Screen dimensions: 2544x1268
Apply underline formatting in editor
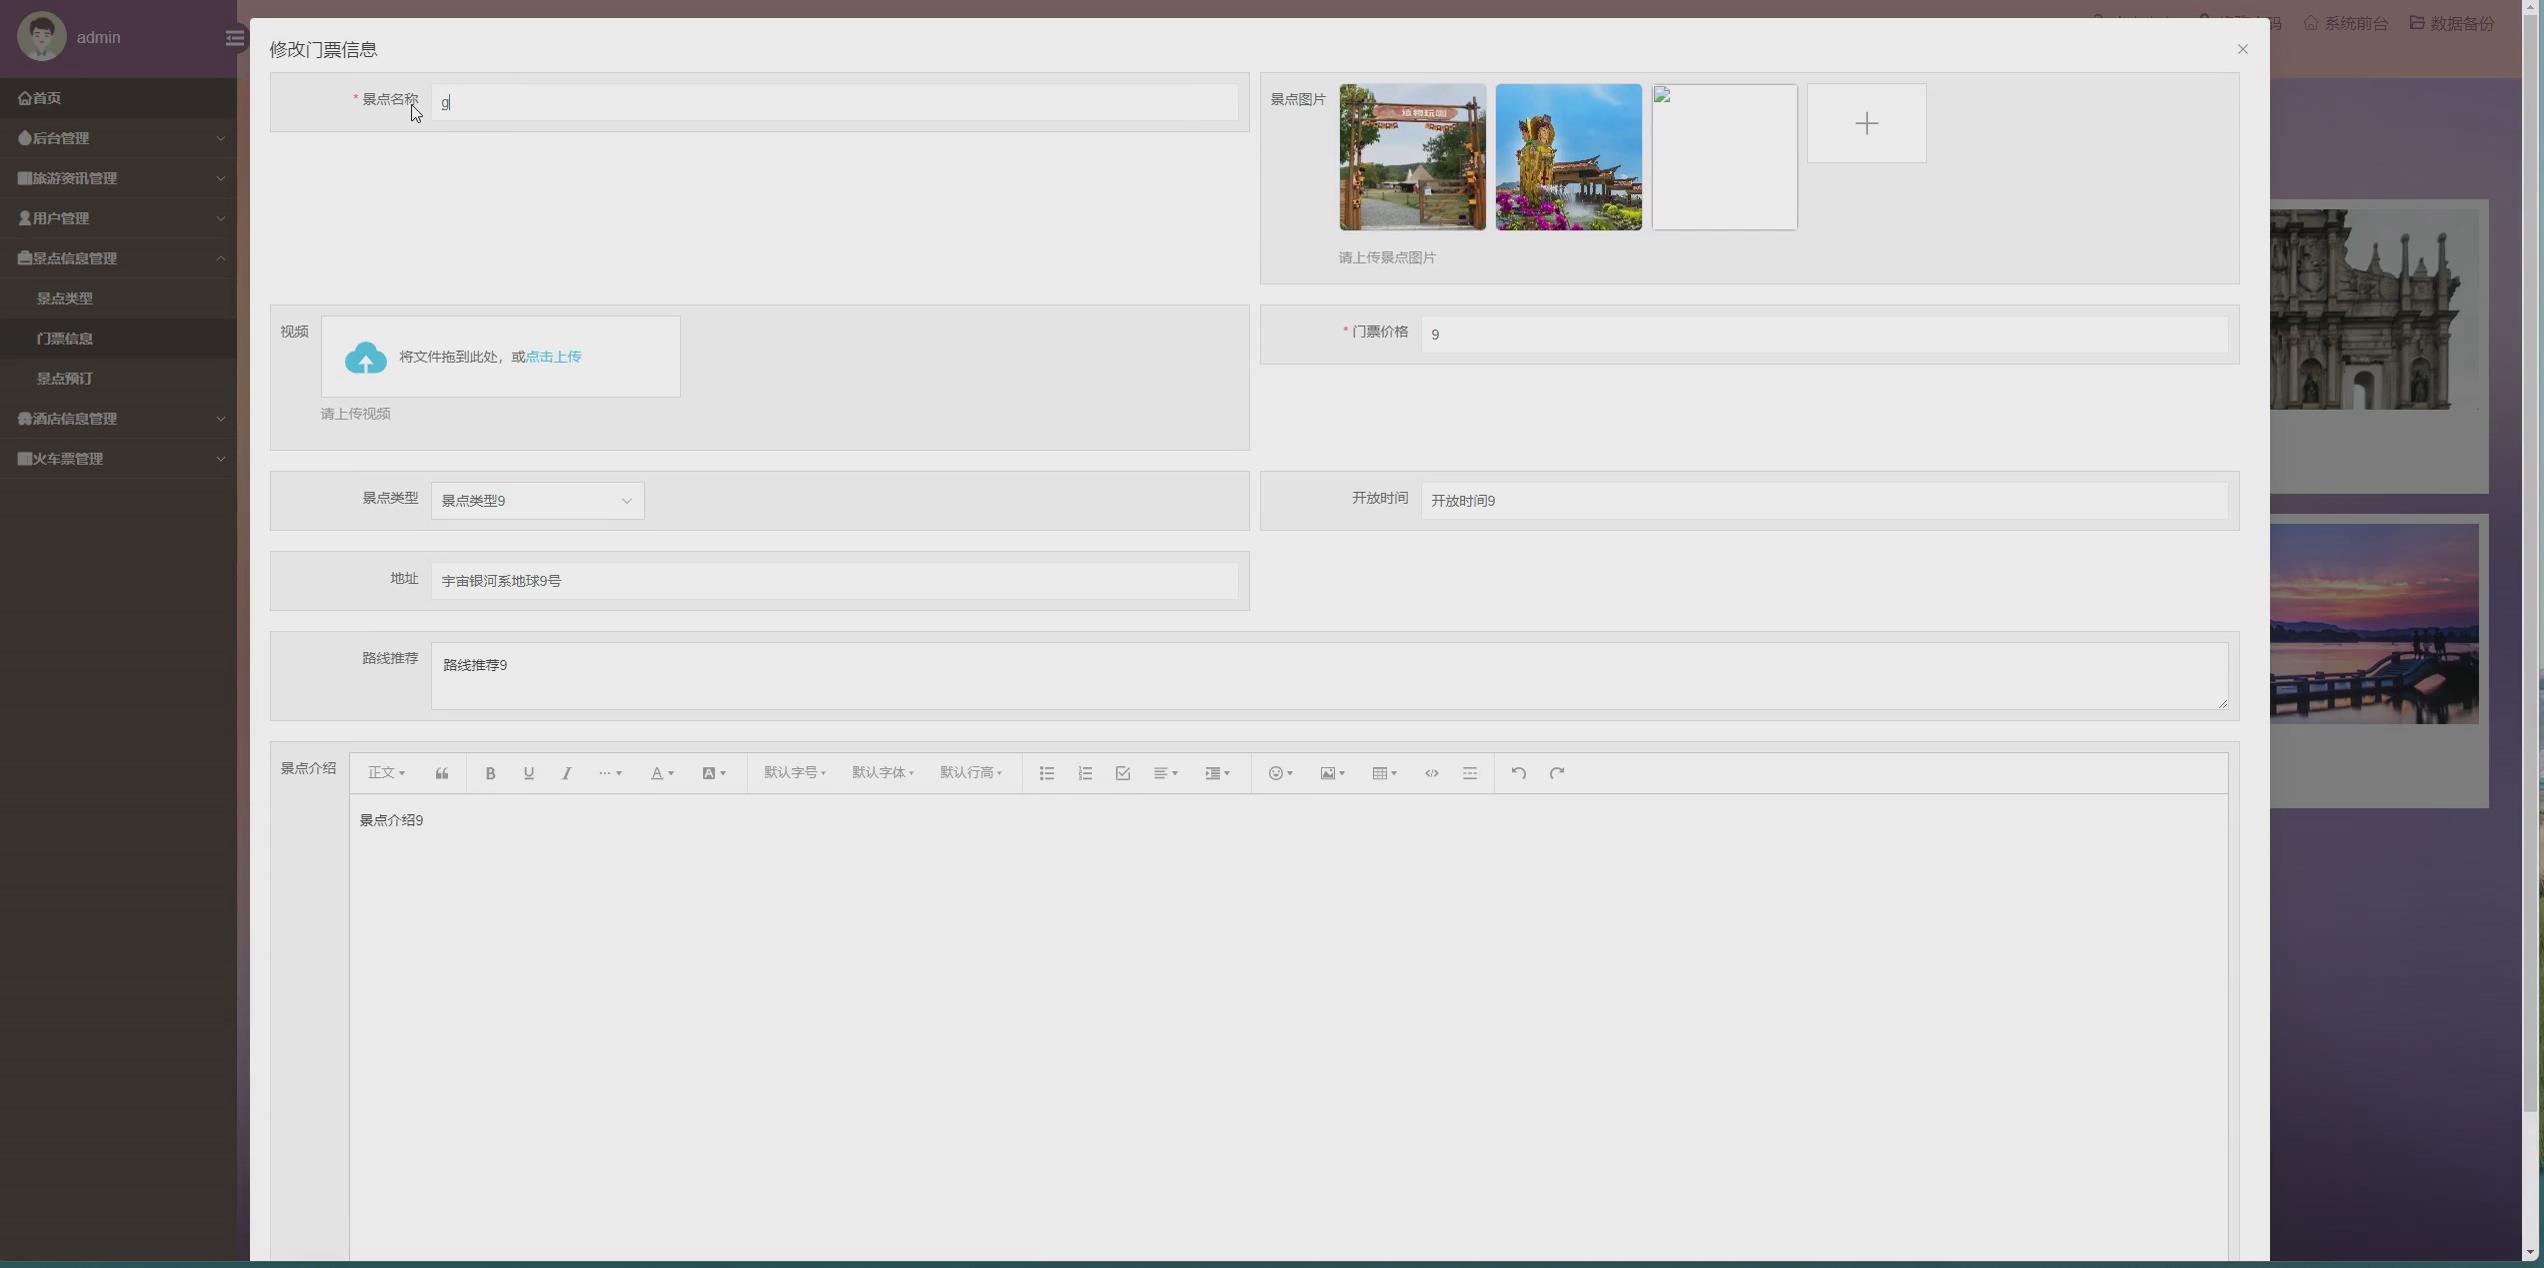(x=528, y=773)
